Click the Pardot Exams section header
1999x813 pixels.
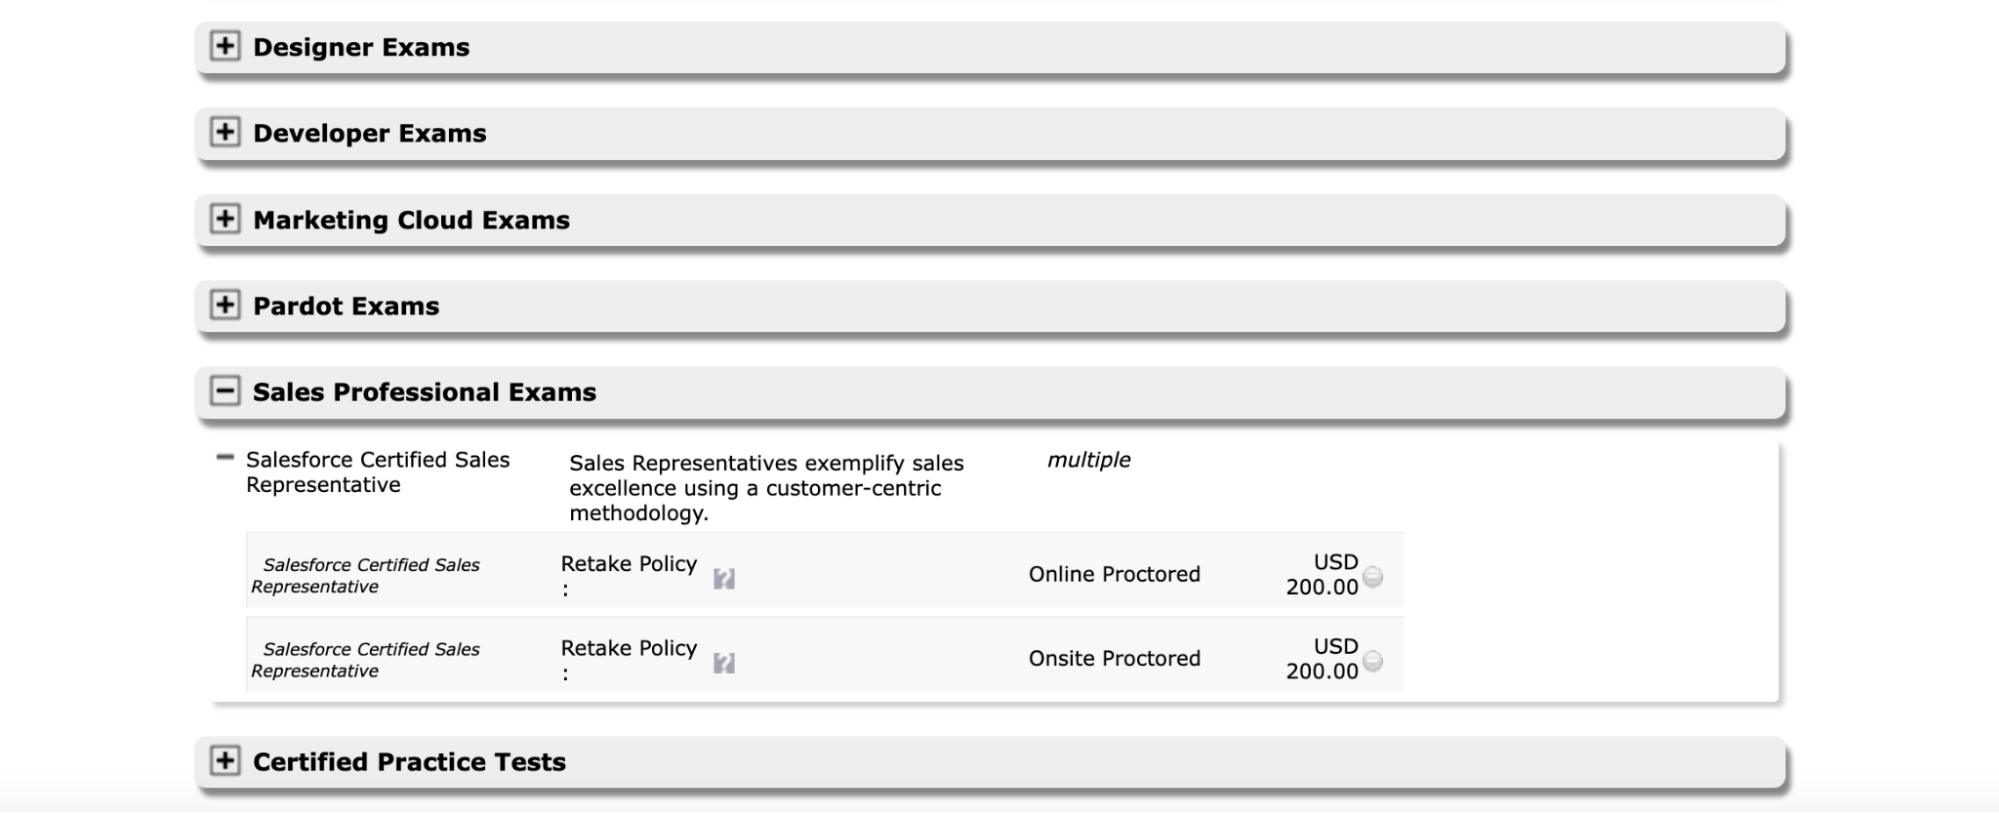click(990, 306)
